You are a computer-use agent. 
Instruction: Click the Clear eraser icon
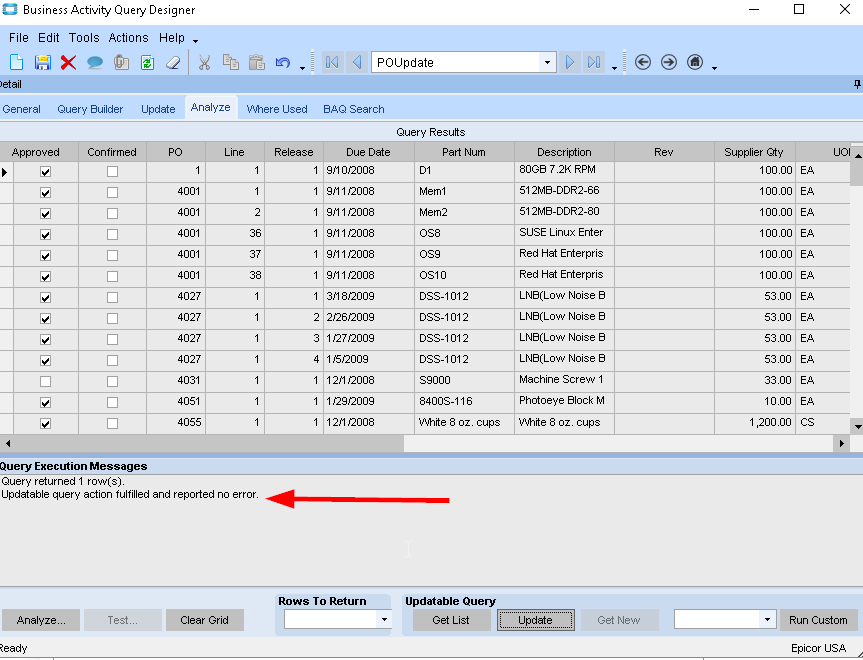(x=173, y=62)
